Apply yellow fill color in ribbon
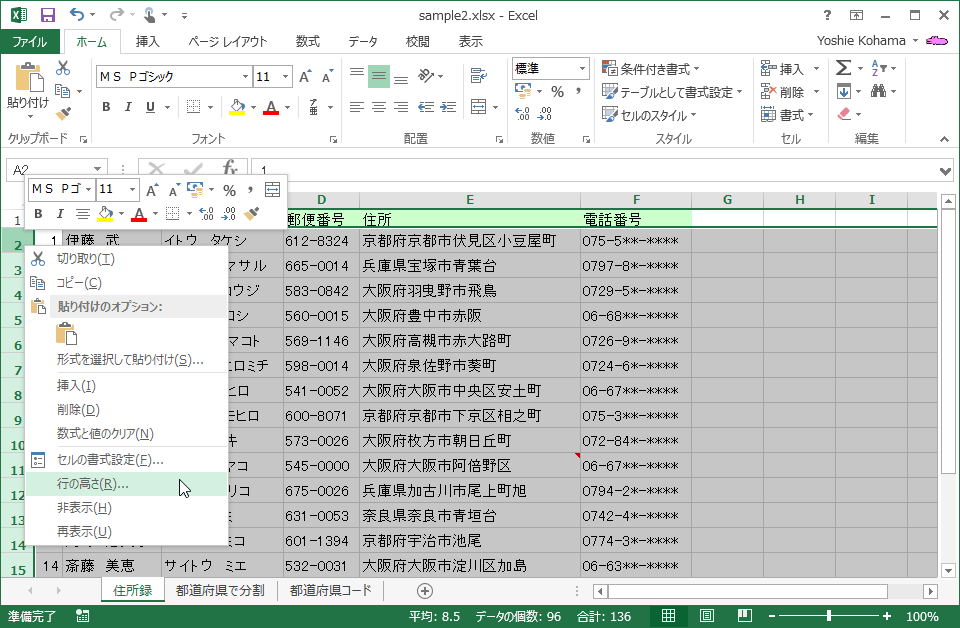Screen dimensions: 960x628 [x=237, y=107]
